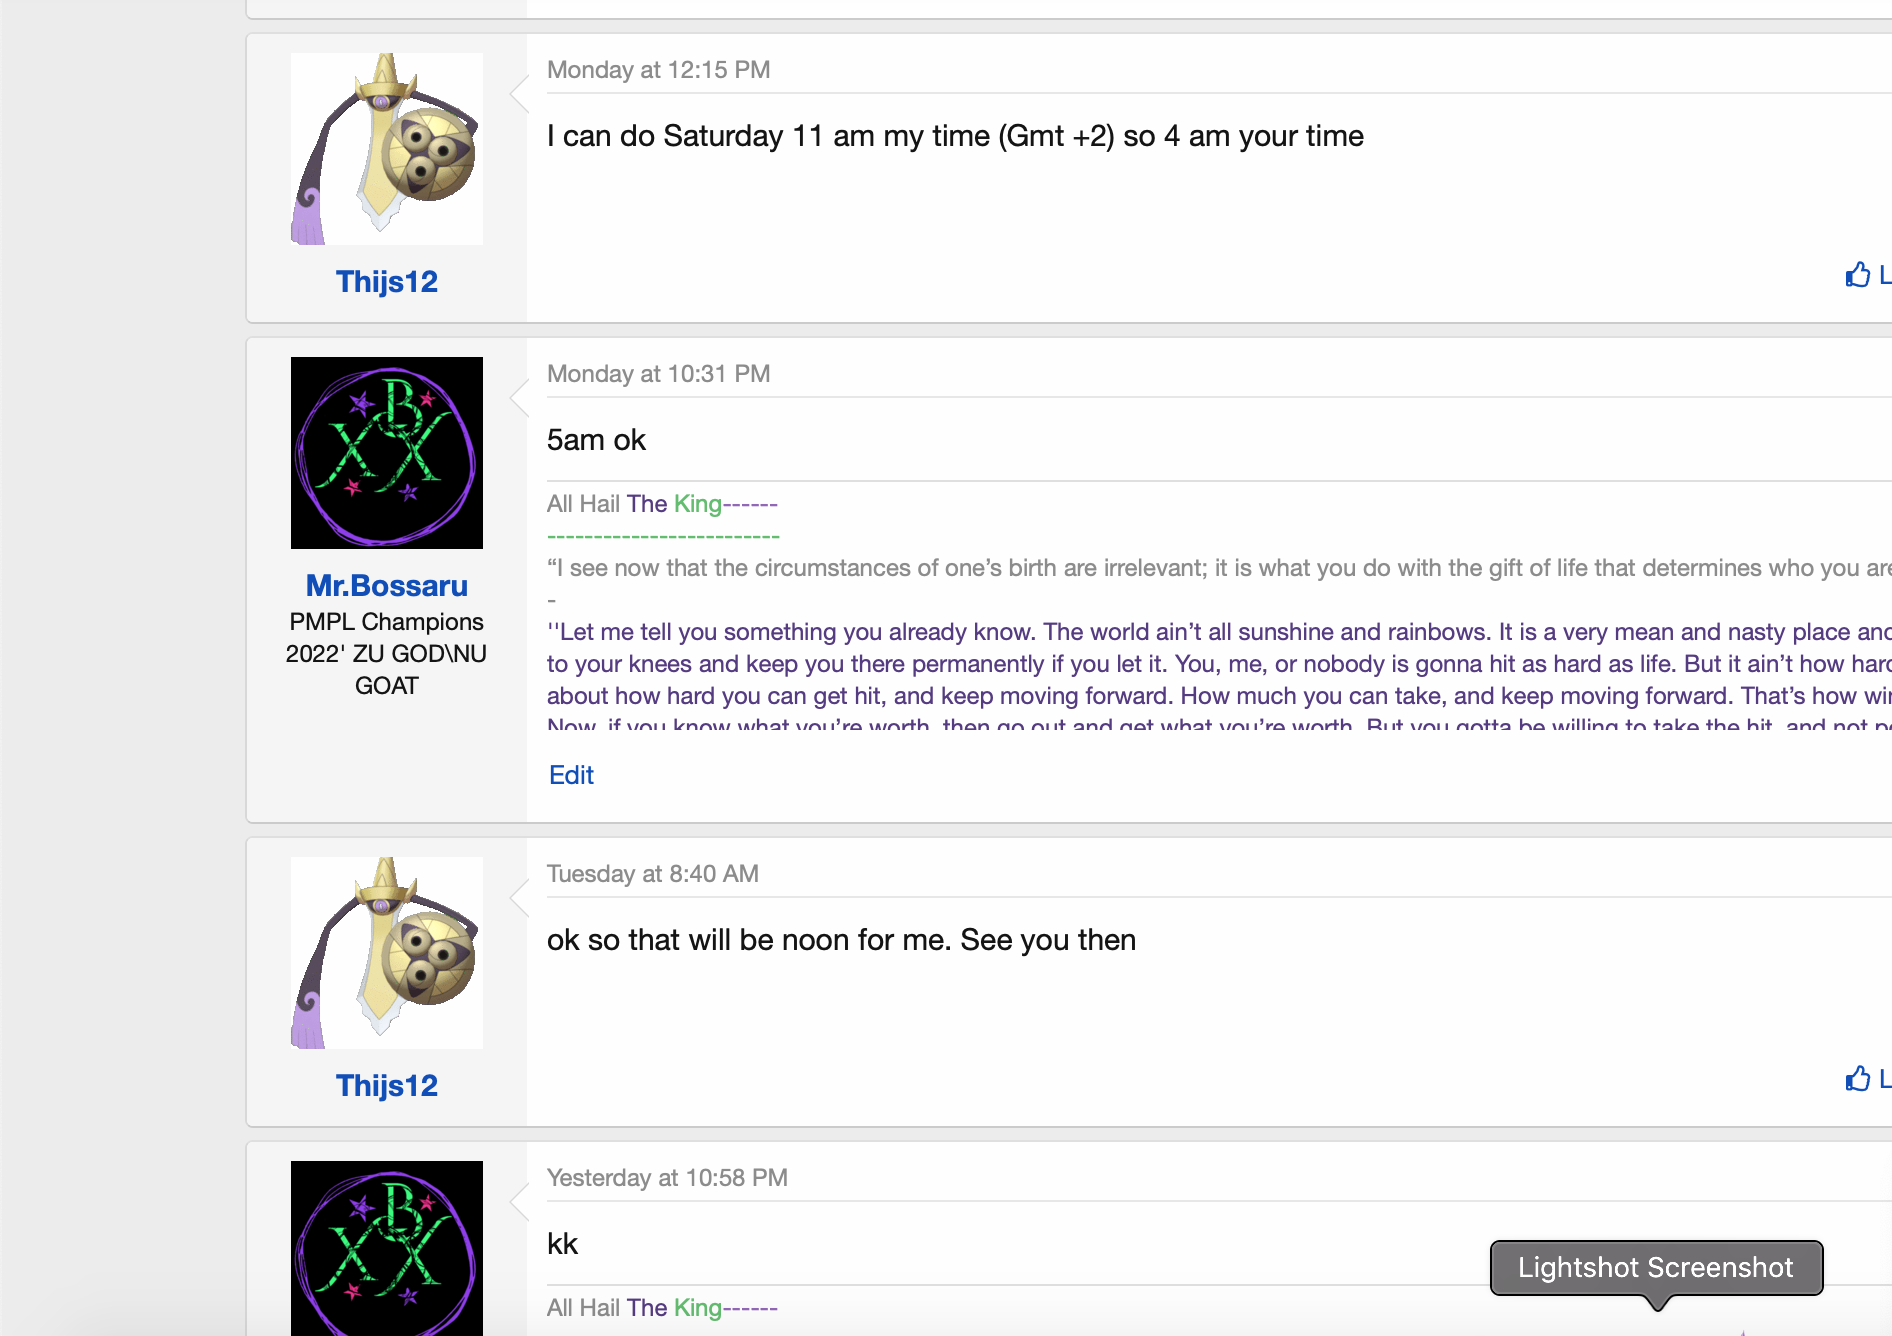Open Monday at 10:31 PM timestamp
This screenshot has height=1336, width=1892.
pos(658,374)
